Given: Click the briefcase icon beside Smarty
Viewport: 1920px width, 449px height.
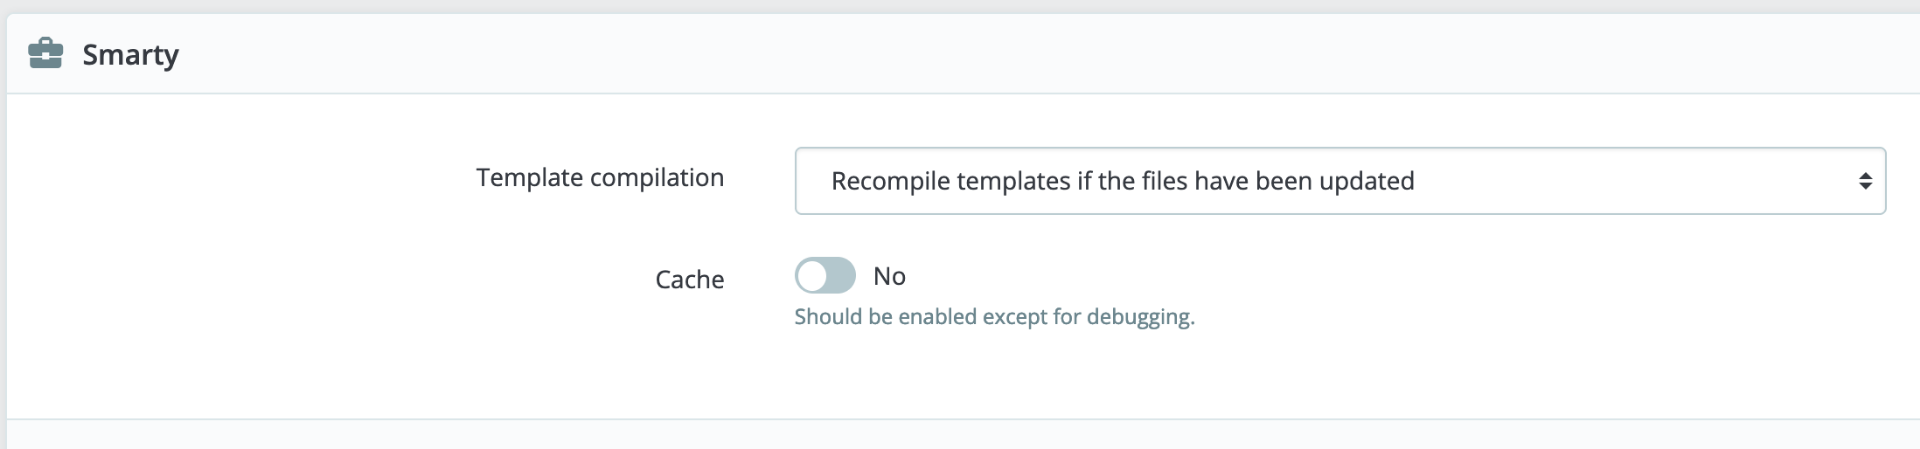Looking at the screenshot, I should (x=46, y=53).
